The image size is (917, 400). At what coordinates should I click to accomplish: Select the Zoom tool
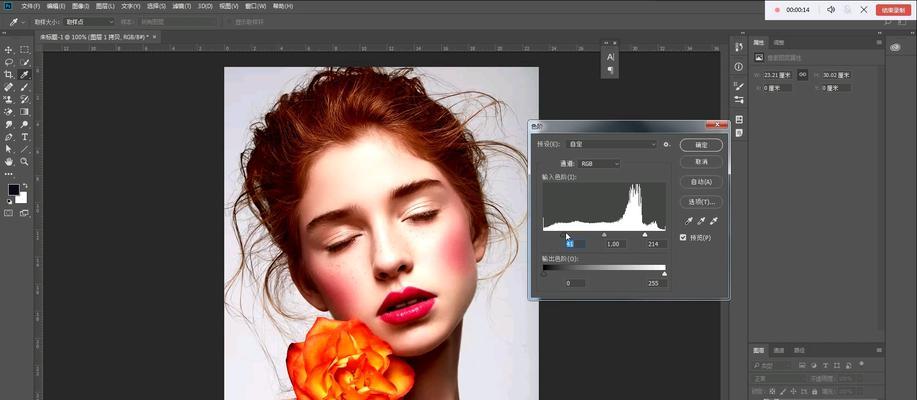coord(25,161)
